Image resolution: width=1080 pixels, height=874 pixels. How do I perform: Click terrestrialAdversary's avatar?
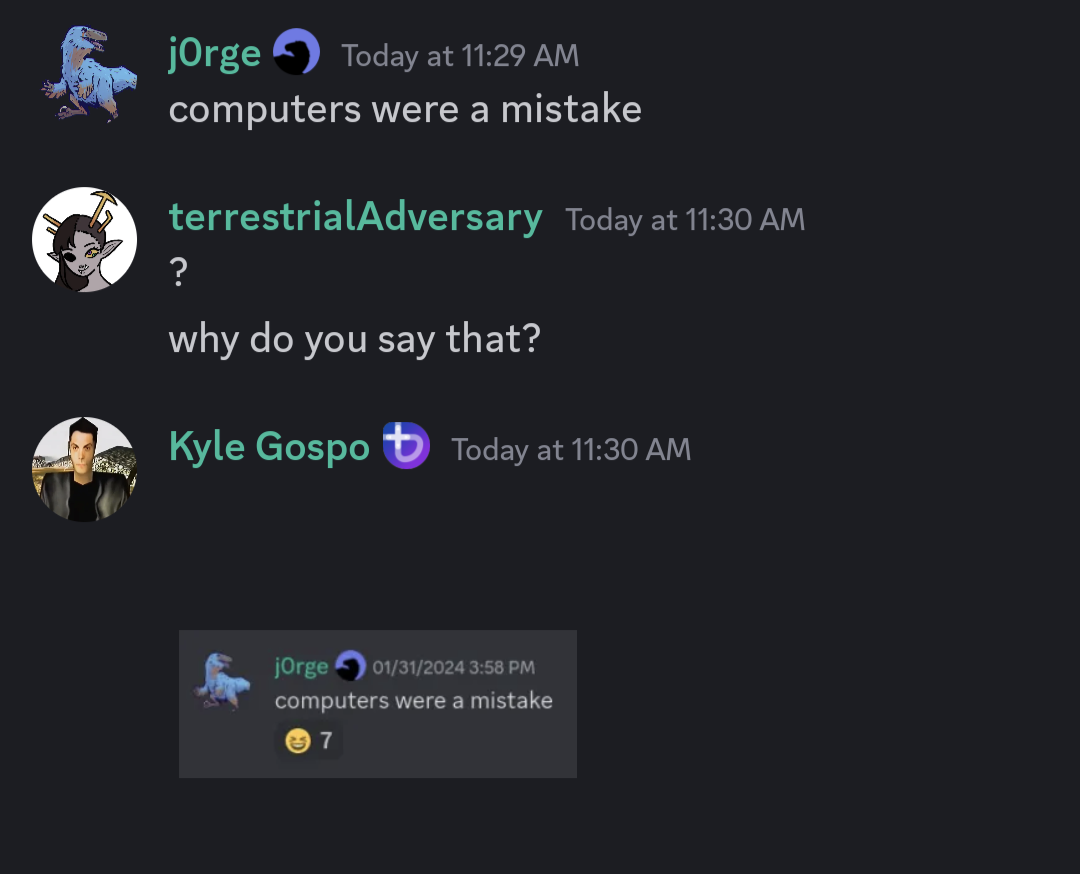pyautogui.click(x=84, y=239)
